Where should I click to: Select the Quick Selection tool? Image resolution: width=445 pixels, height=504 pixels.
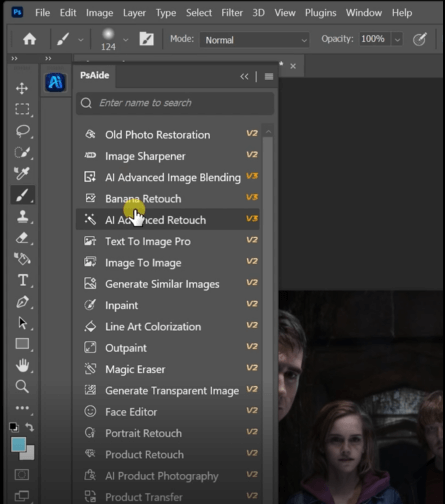[x=22, y=152]
